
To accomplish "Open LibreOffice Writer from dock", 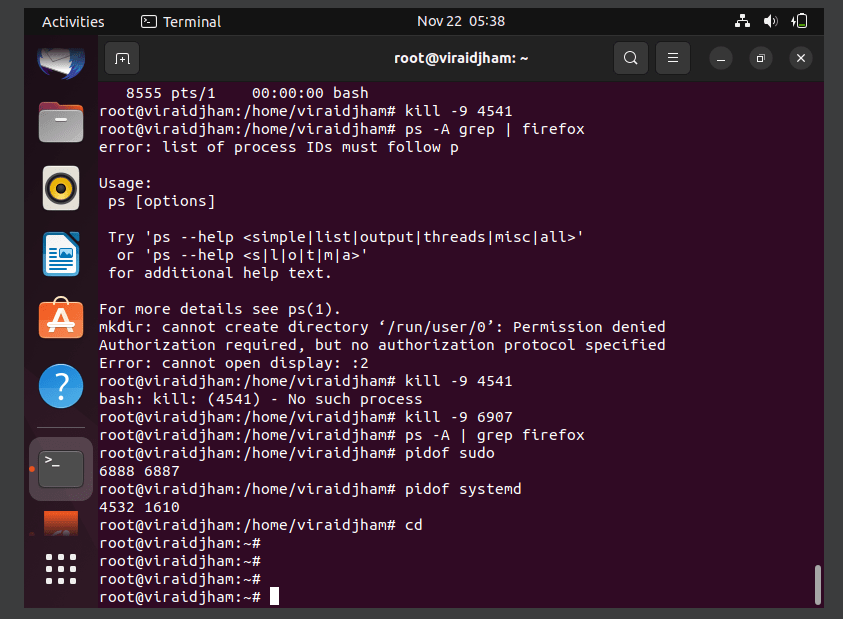I will (61, 254).
